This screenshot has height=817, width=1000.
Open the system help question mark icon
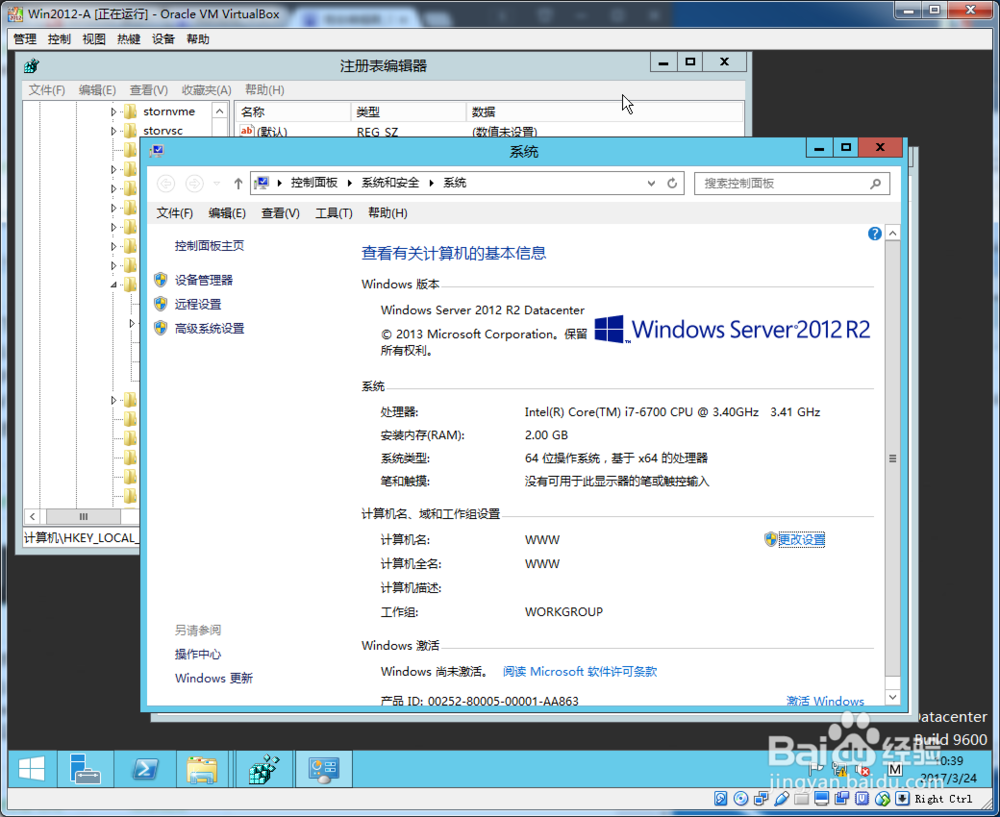(874, 233)
